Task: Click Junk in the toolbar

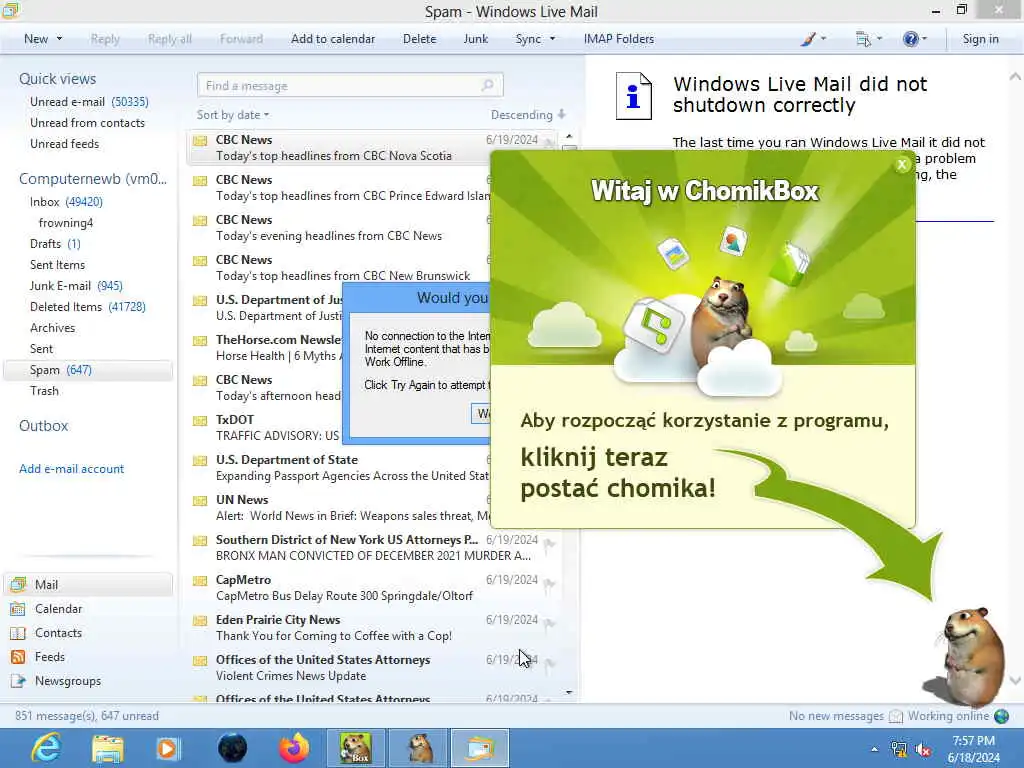Action: (475, 39)
